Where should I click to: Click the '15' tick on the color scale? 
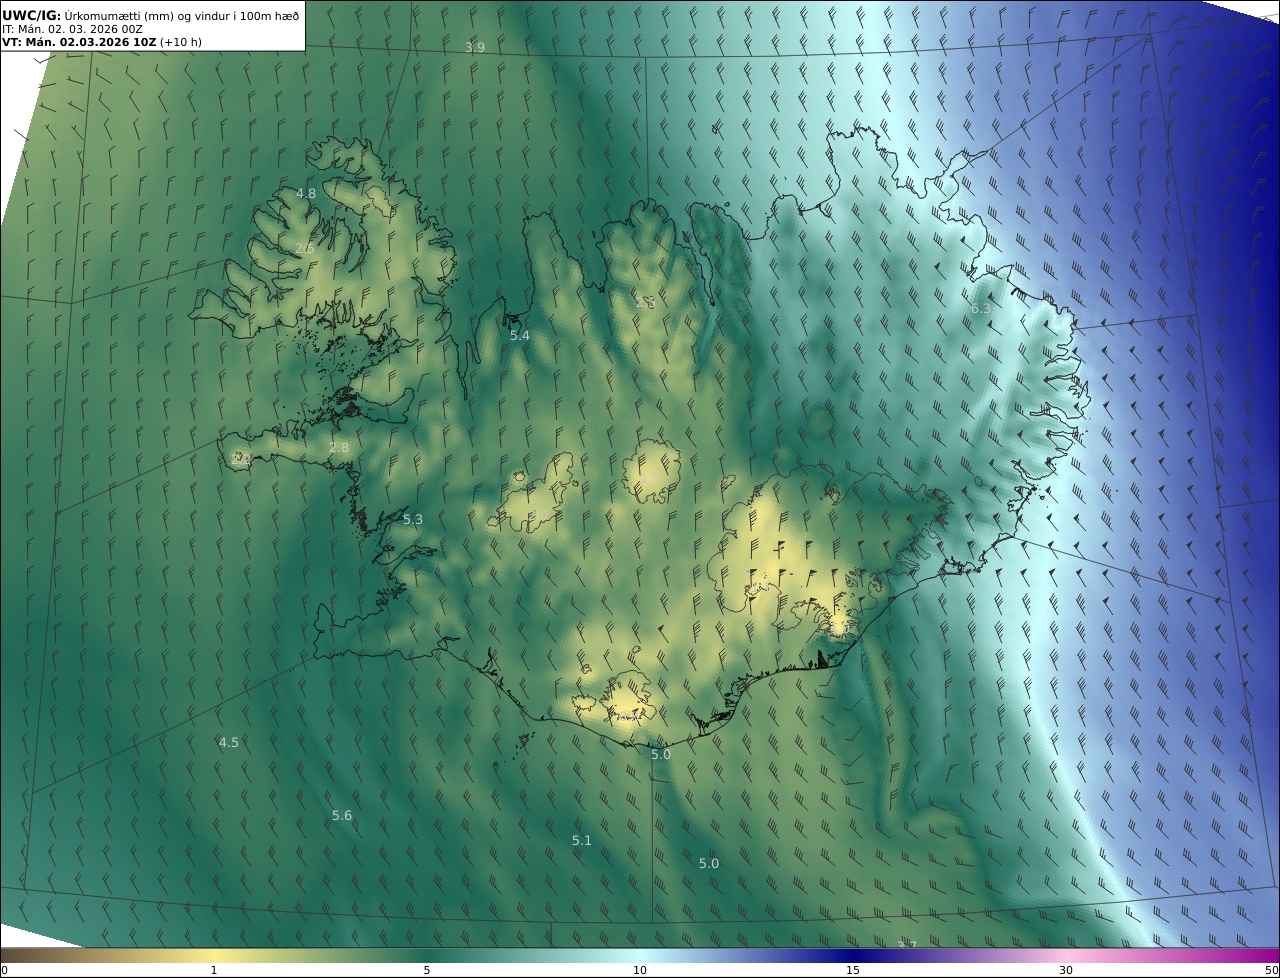click(853, 970)
